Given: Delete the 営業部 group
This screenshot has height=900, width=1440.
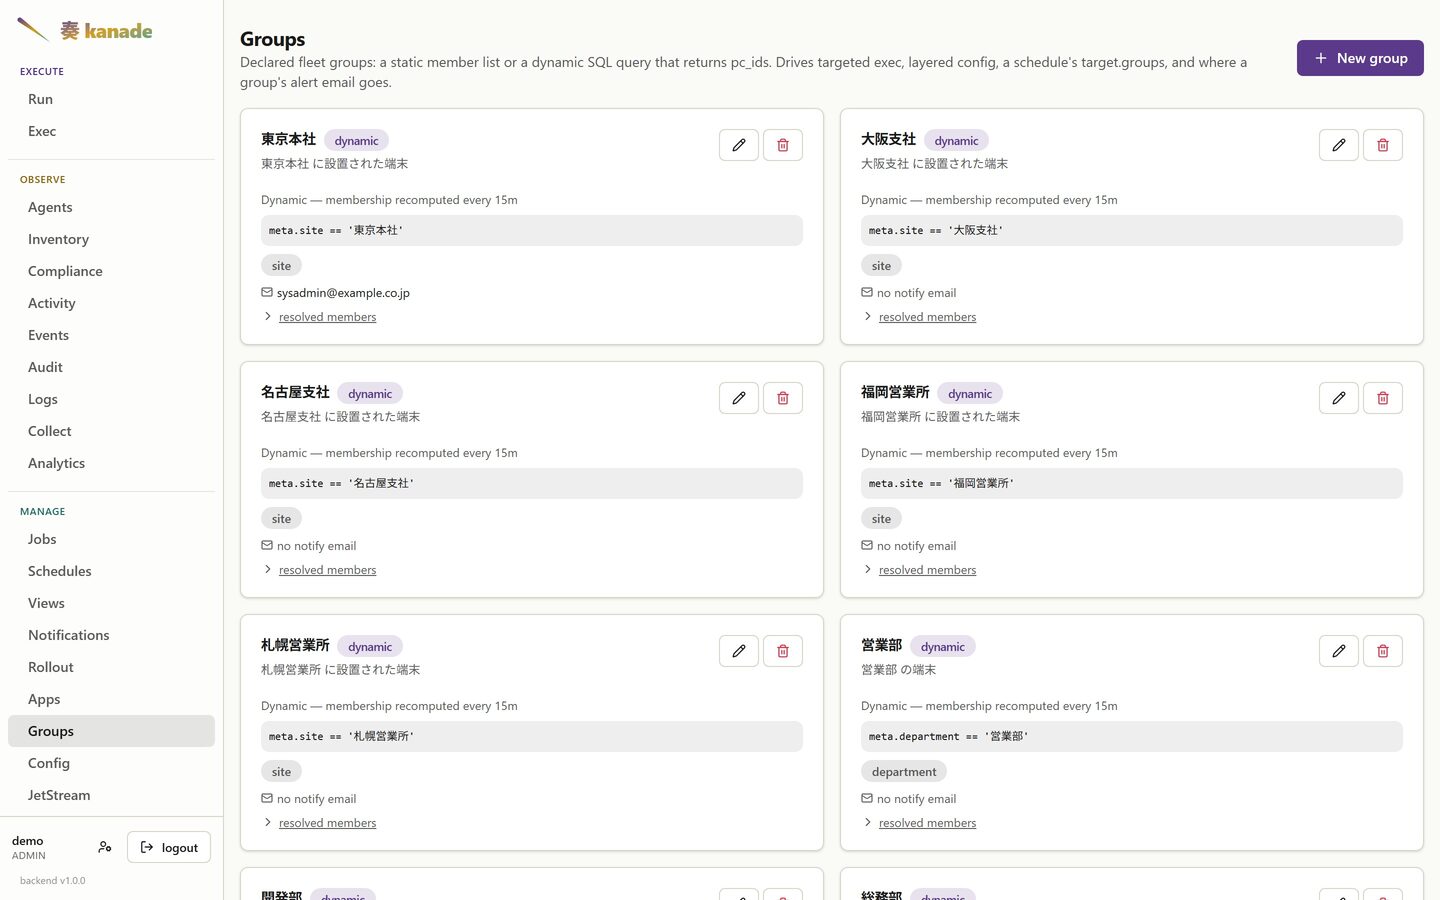Looking at the screenshot, I should click(x=1383, y=651).
